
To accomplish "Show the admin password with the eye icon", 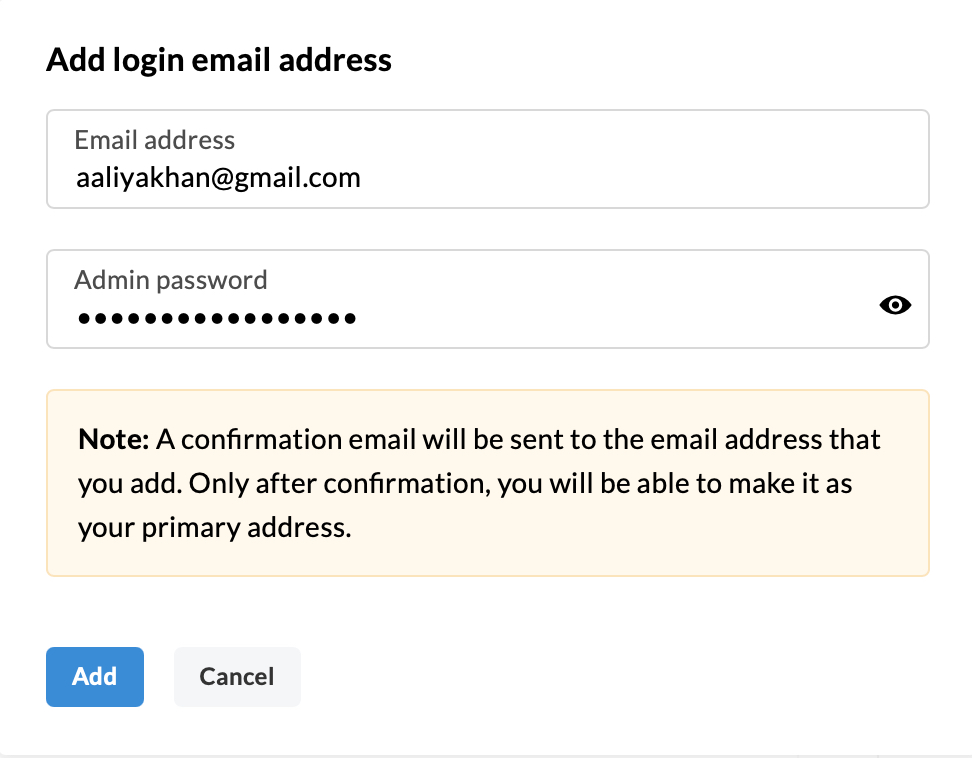I will [x=895, y=306].
